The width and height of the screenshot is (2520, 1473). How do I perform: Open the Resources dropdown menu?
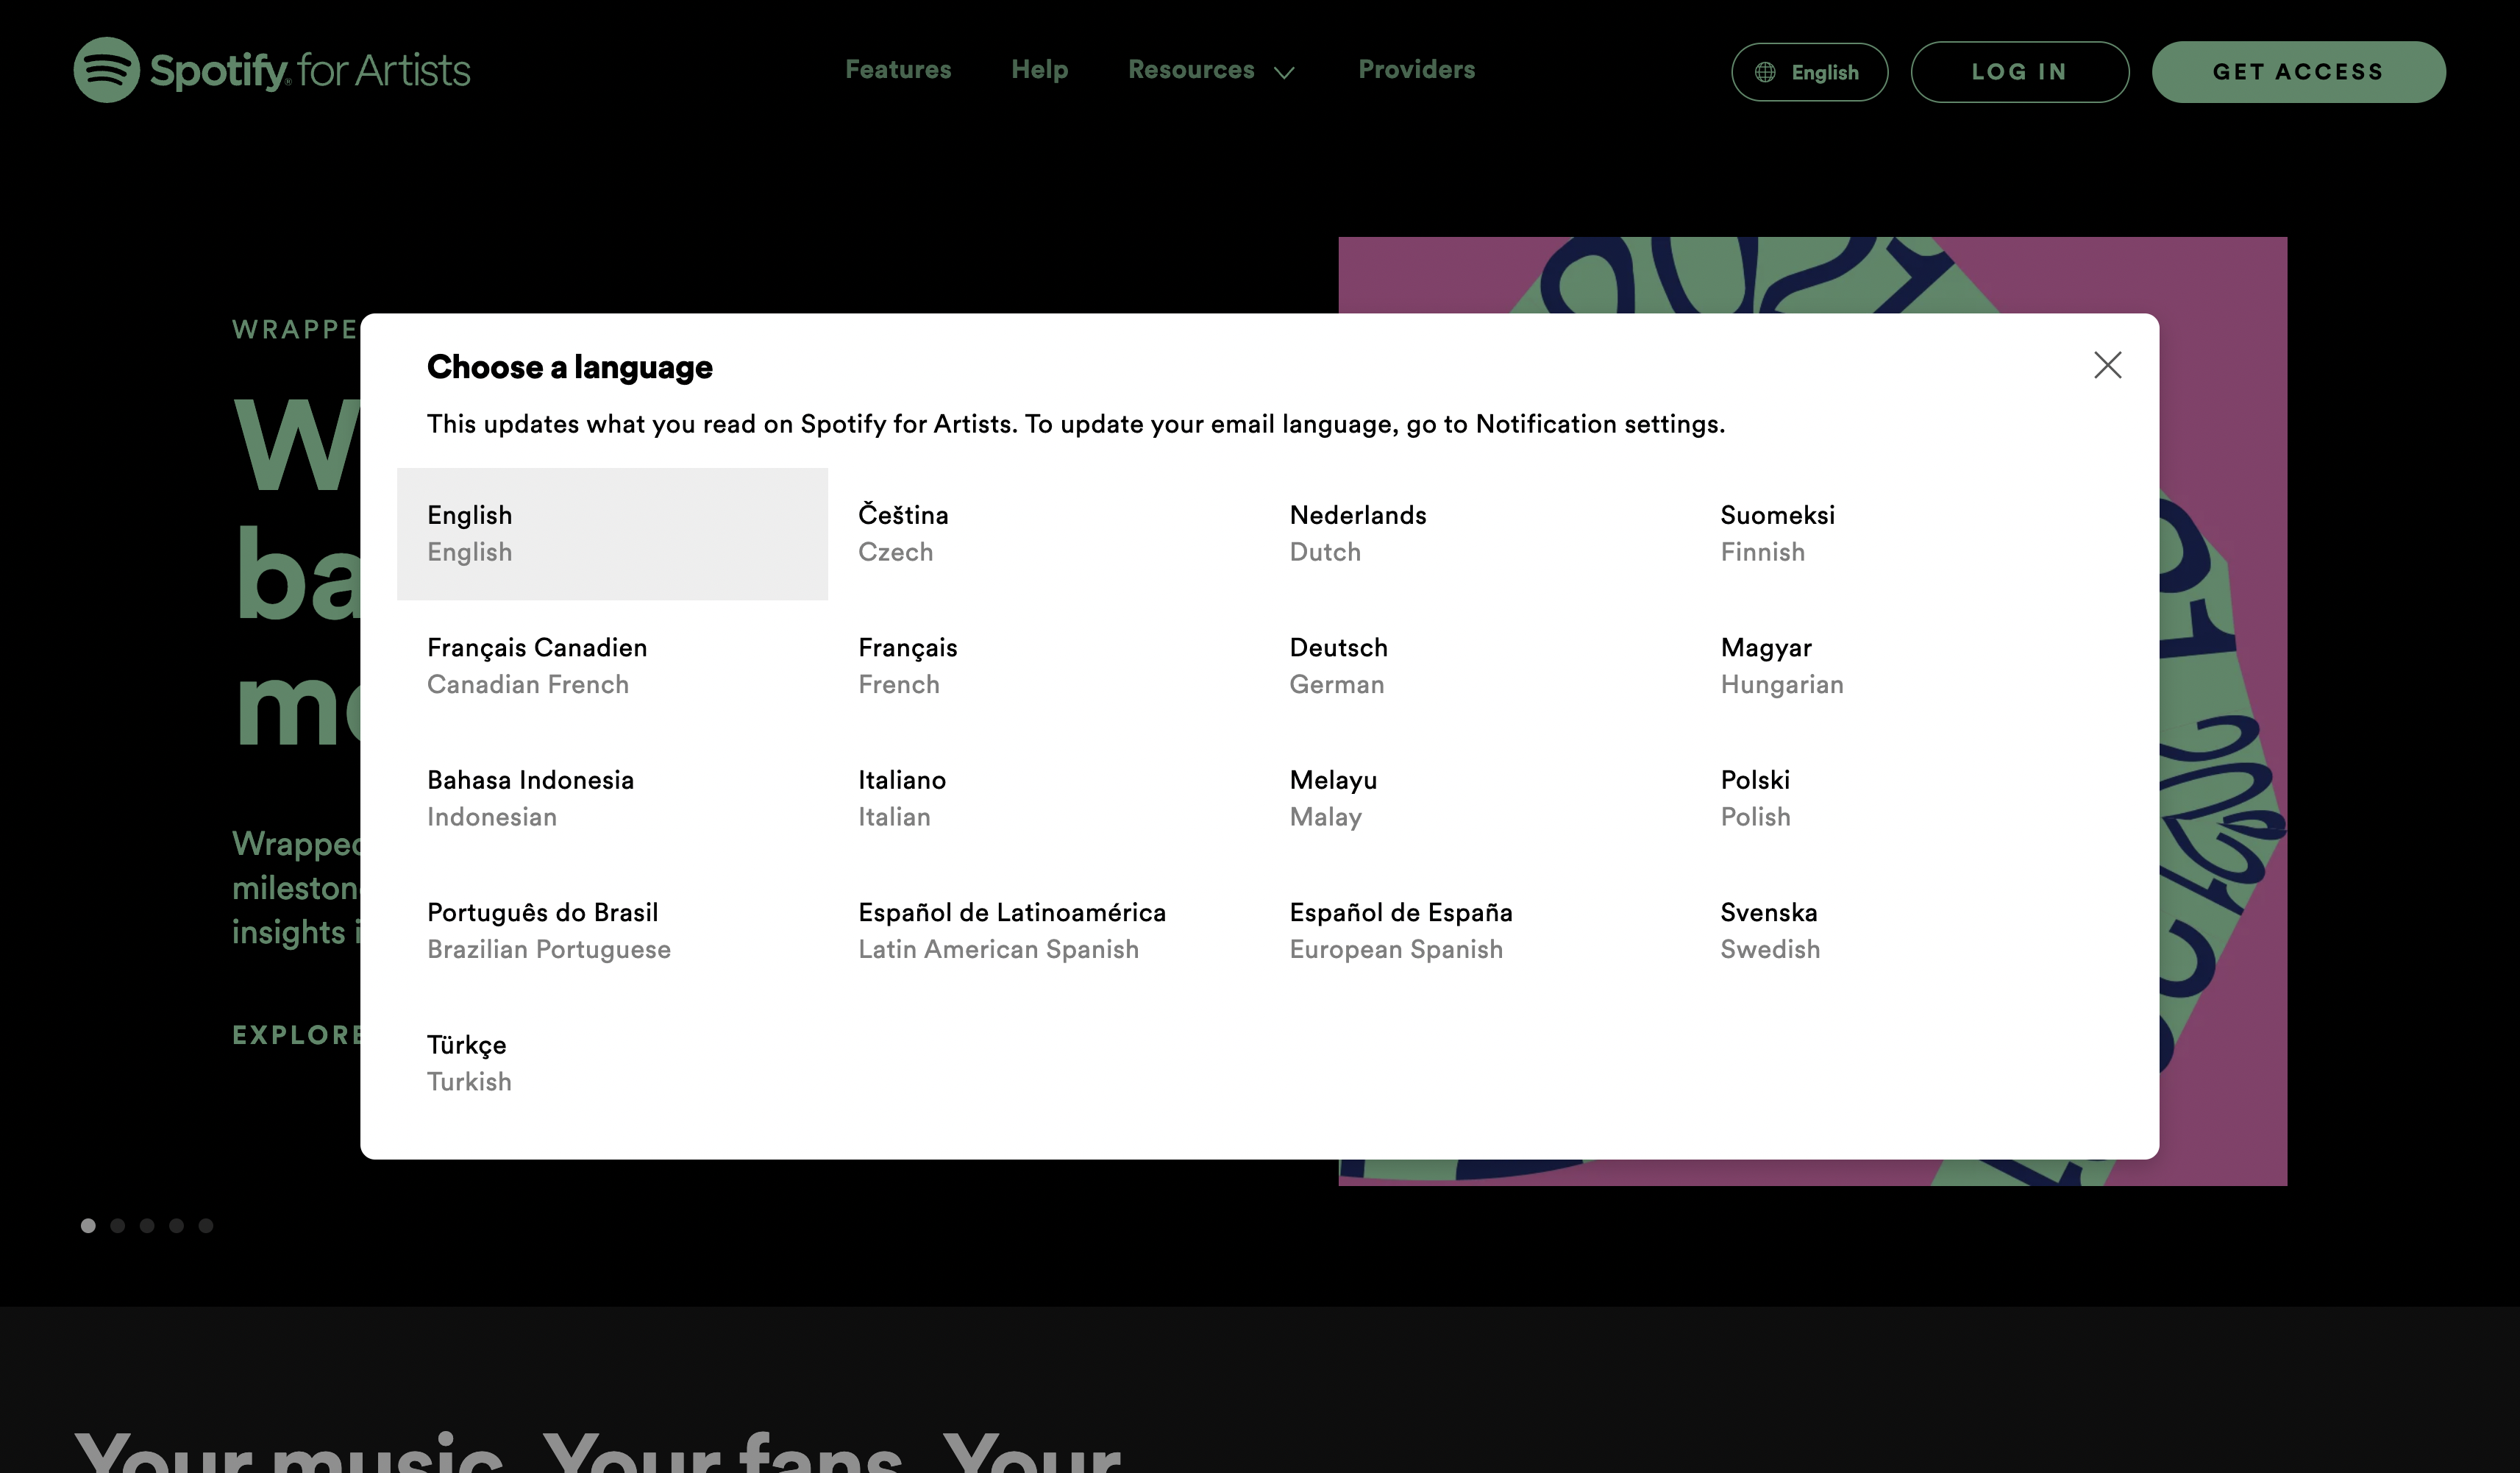click(1211, 70)
